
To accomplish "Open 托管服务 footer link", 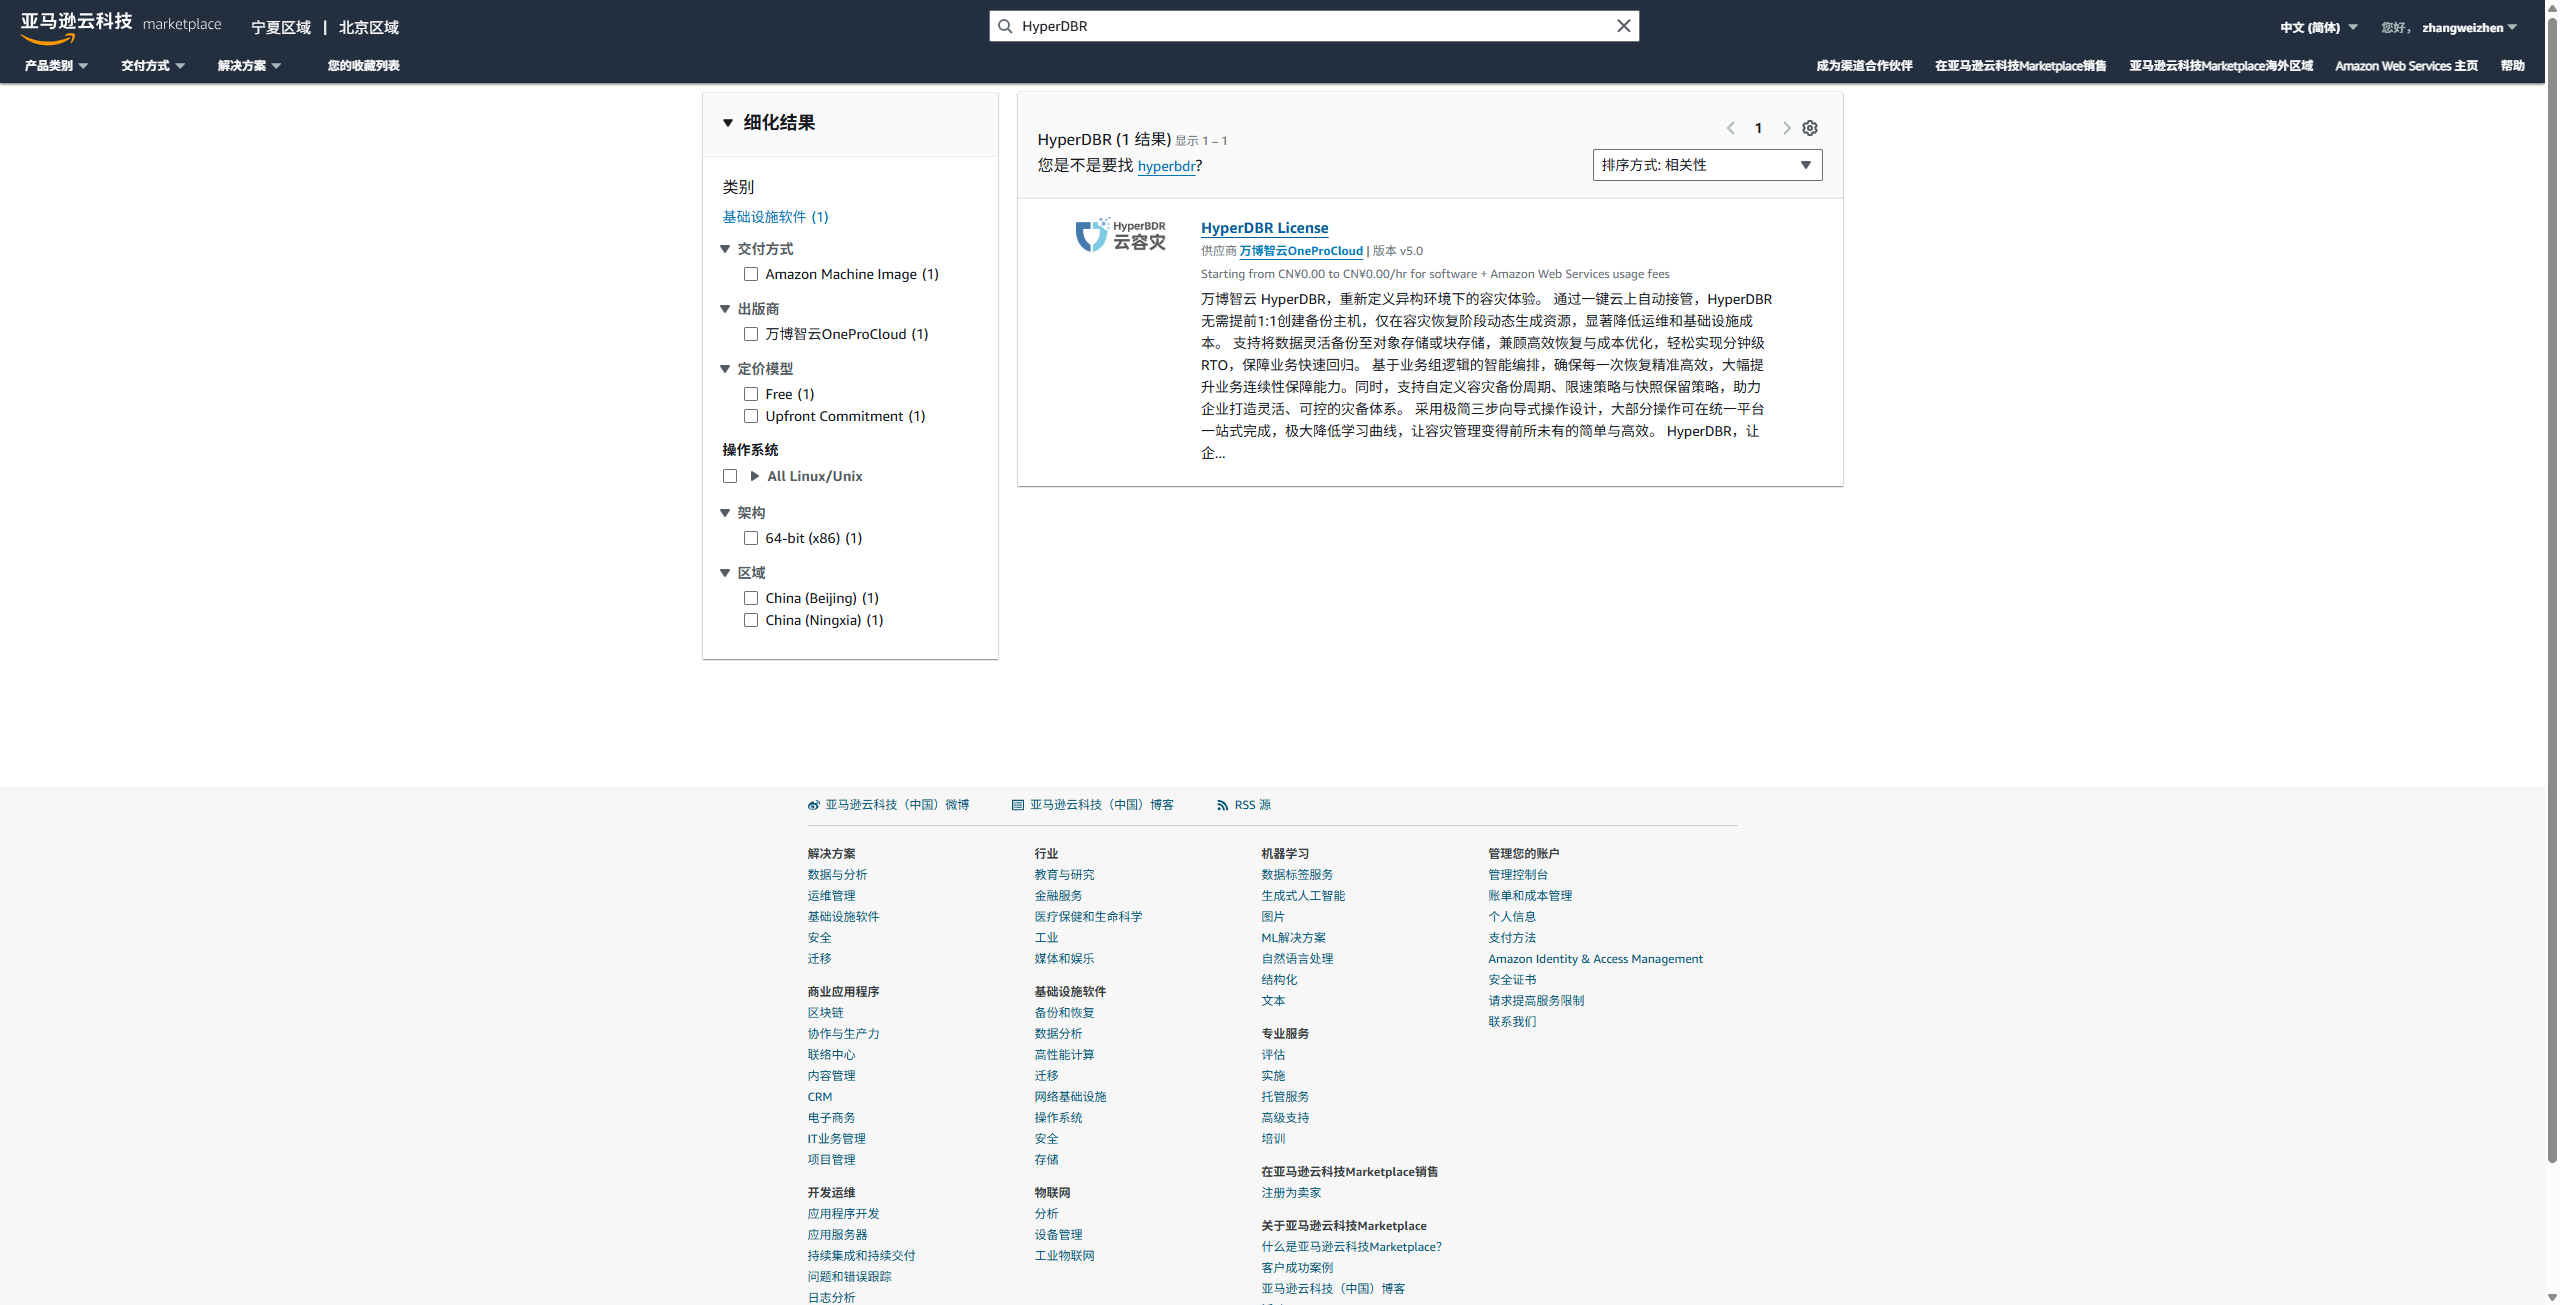I will tap(1285, 1097).
